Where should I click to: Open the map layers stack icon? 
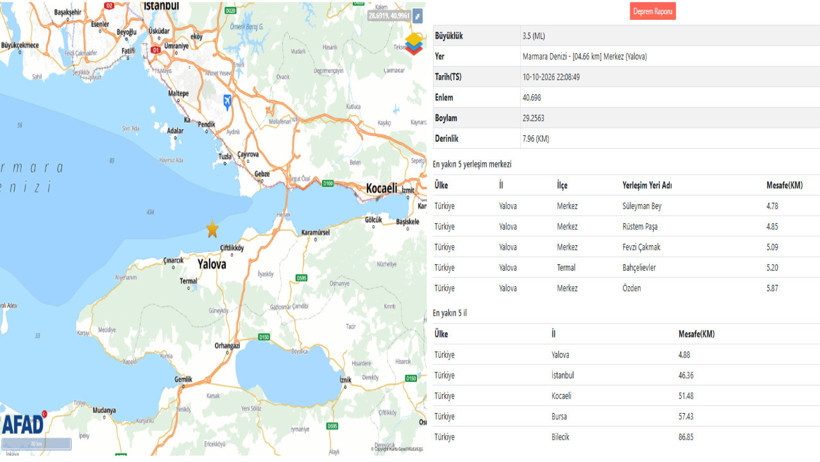(x=414, y=44)
